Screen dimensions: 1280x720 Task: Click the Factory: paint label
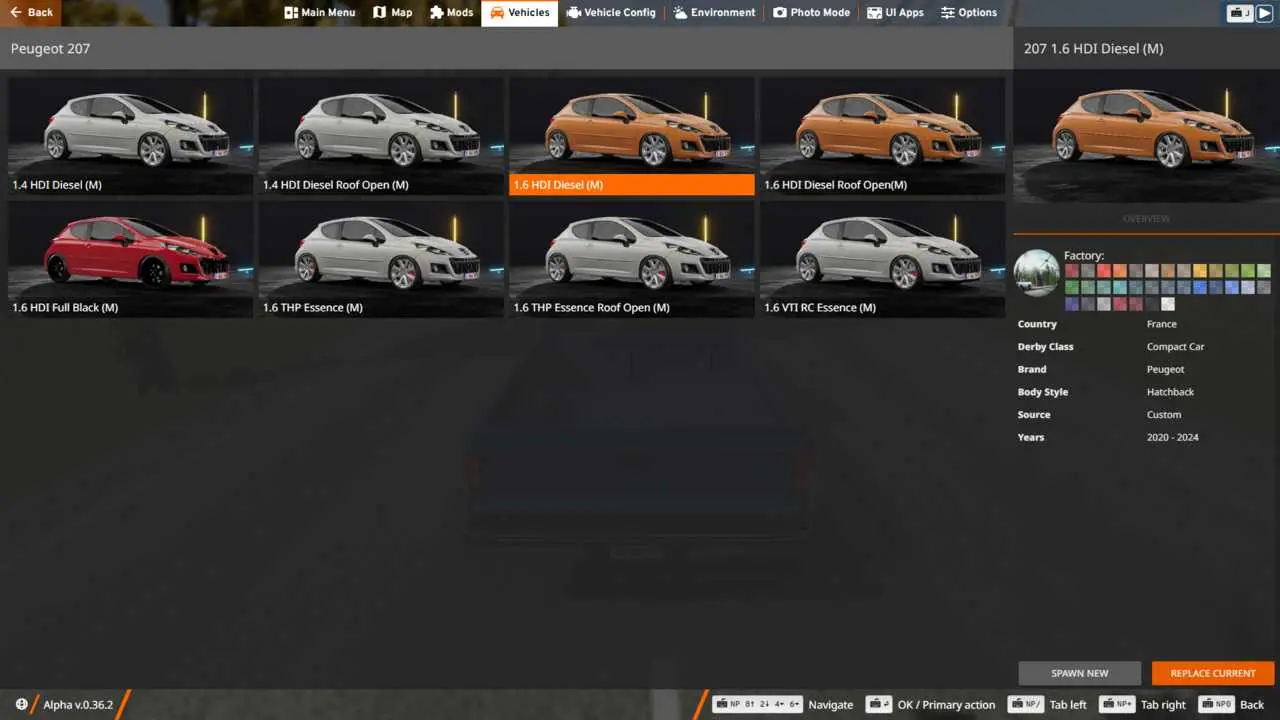(1084, 256)
